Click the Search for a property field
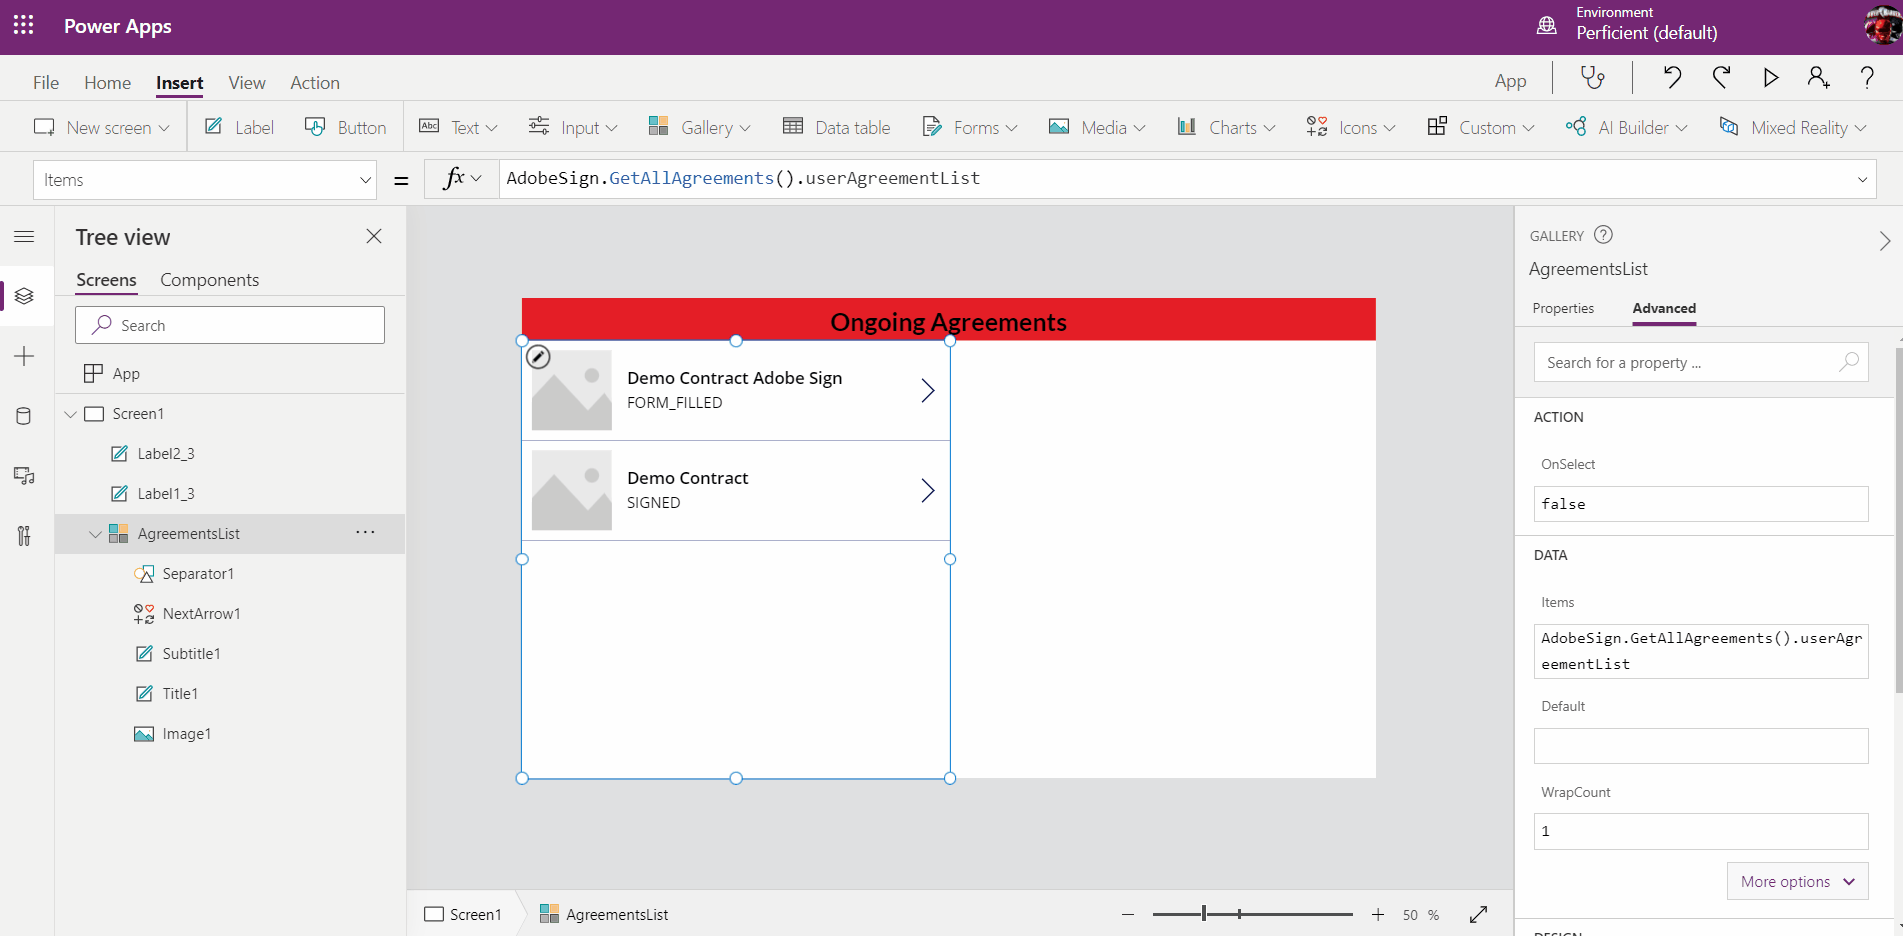1903x936 pixels. (1701, 362)
